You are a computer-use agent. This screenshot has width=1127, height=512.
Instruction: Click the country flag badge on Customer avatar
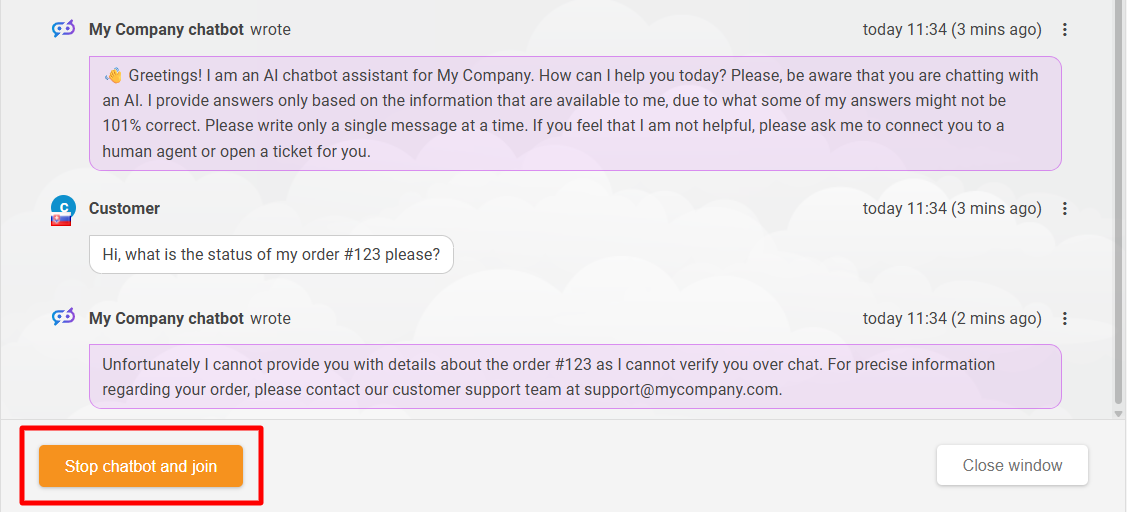click(x=60, y=220)
